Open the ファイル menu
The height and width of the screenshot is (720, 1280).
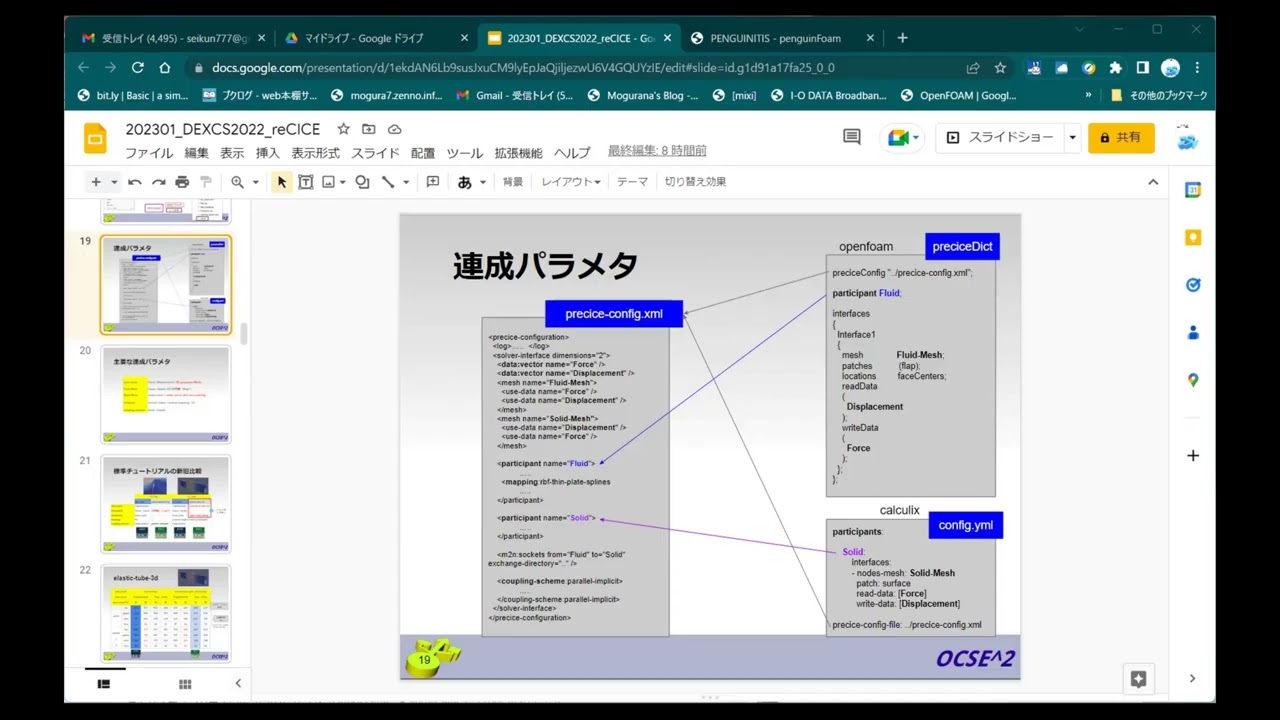149,153
